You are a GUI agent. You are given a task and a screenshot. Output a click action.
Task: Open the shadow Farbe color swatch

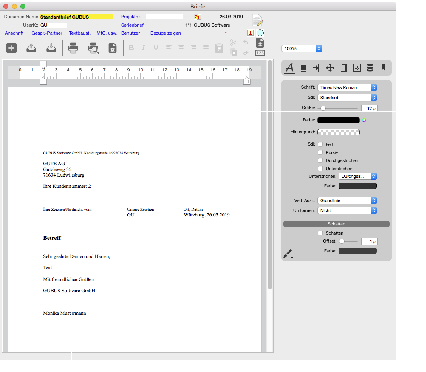[358, 251]
